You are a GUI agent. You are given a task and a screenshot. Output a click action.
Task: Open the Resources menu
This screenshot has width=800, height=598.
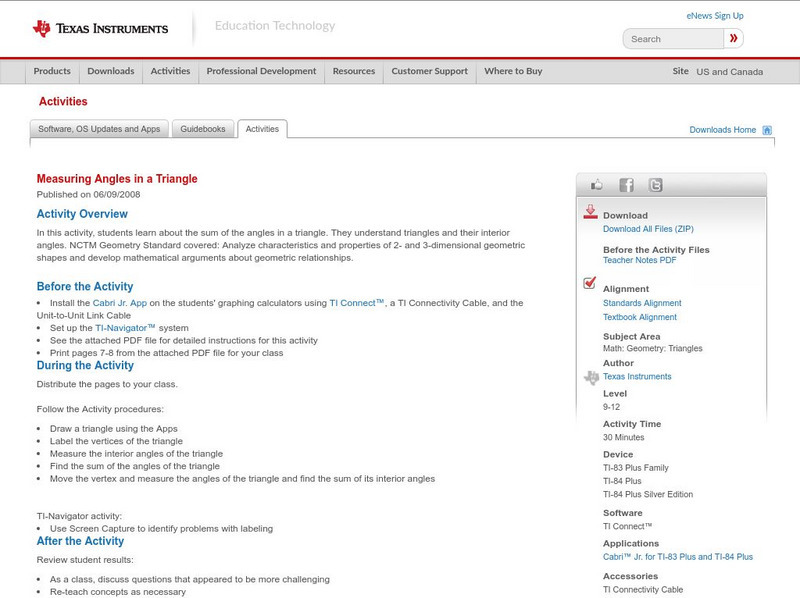click(x=354, y=71)
